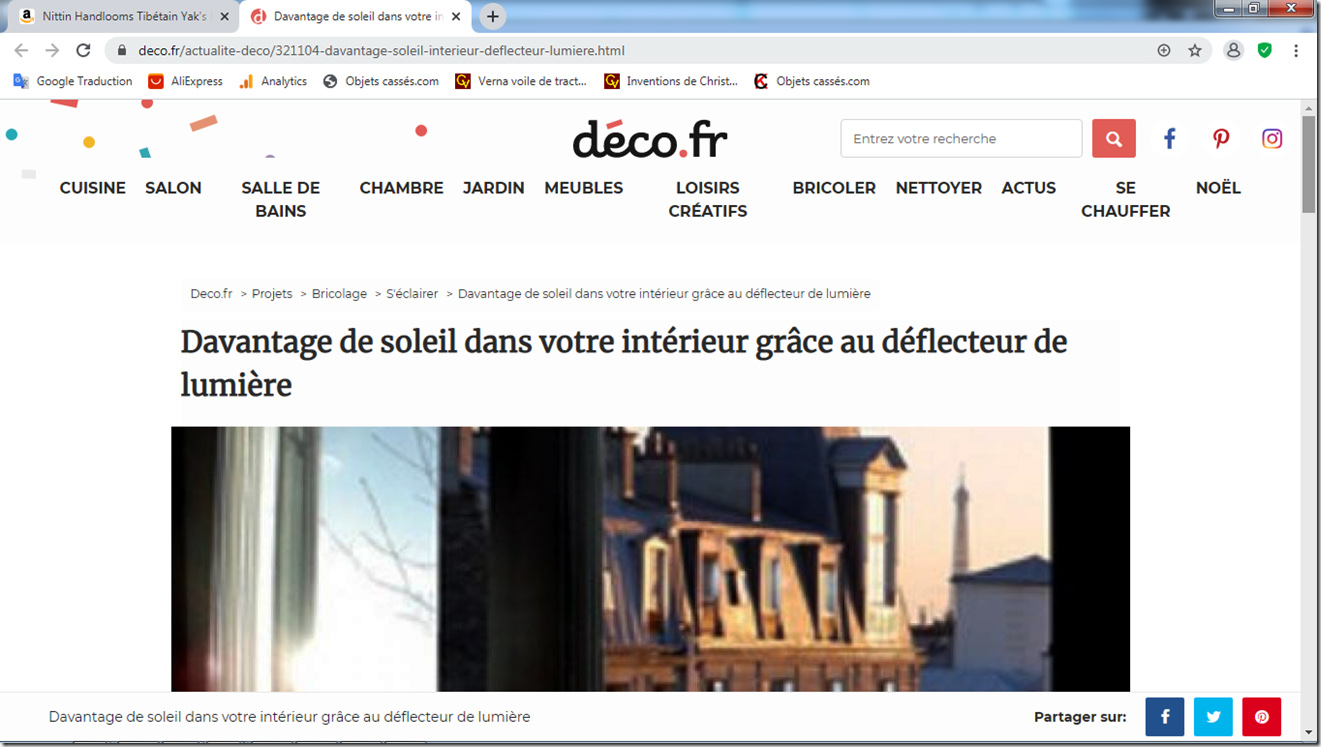Open the BRICOLER menu
Image resolution: width=1321 pixels, height=747 pixels.
[834, 188]
